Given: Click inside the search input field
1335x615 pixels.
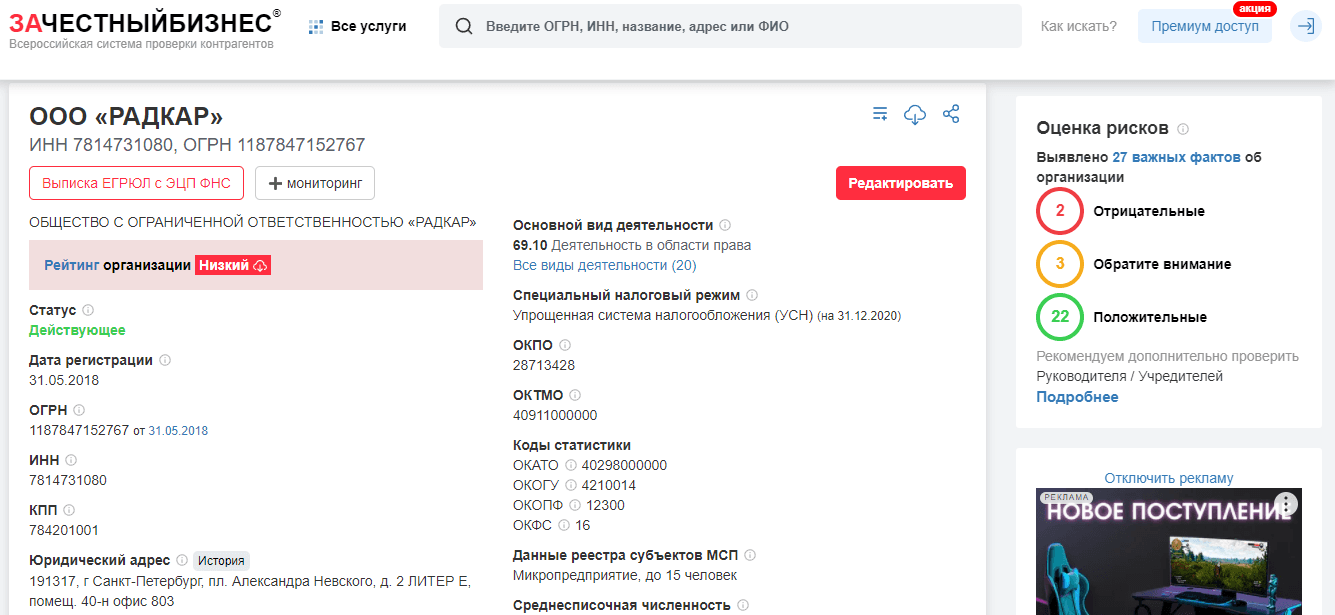Looking at the screenshot, I should [700, 26].
